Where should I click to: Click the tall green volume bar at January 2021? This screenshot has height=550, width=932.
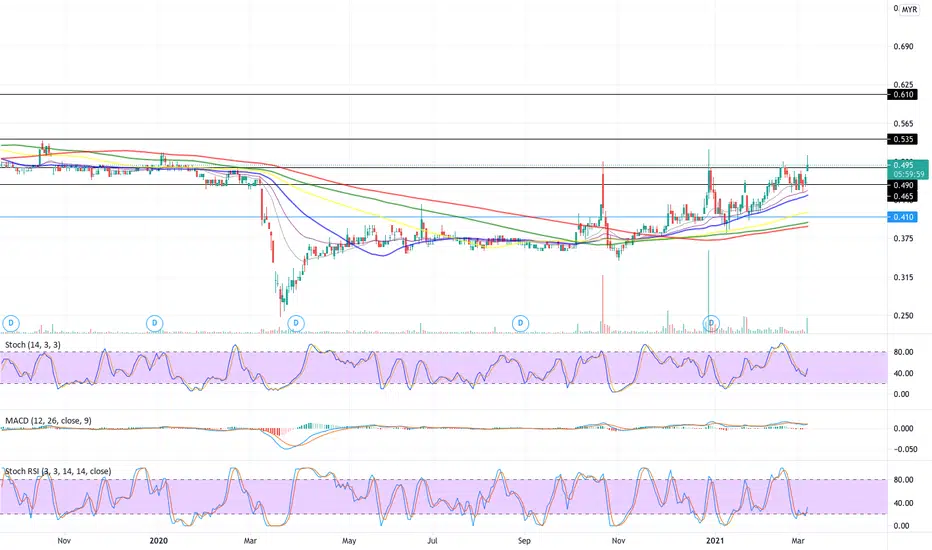pos(709,291)
